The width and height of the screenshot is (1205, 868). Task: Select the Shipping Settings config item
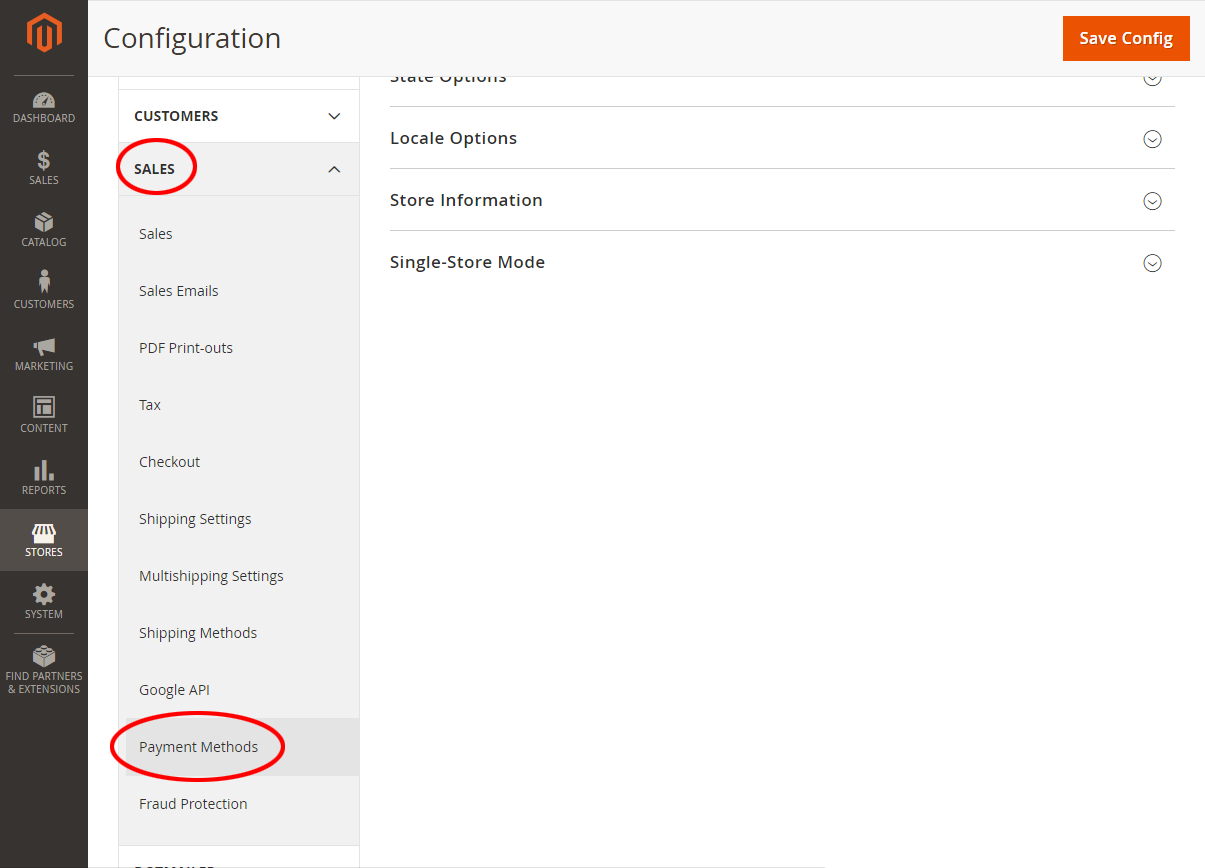pyautogui.click(x=239, y=519)
